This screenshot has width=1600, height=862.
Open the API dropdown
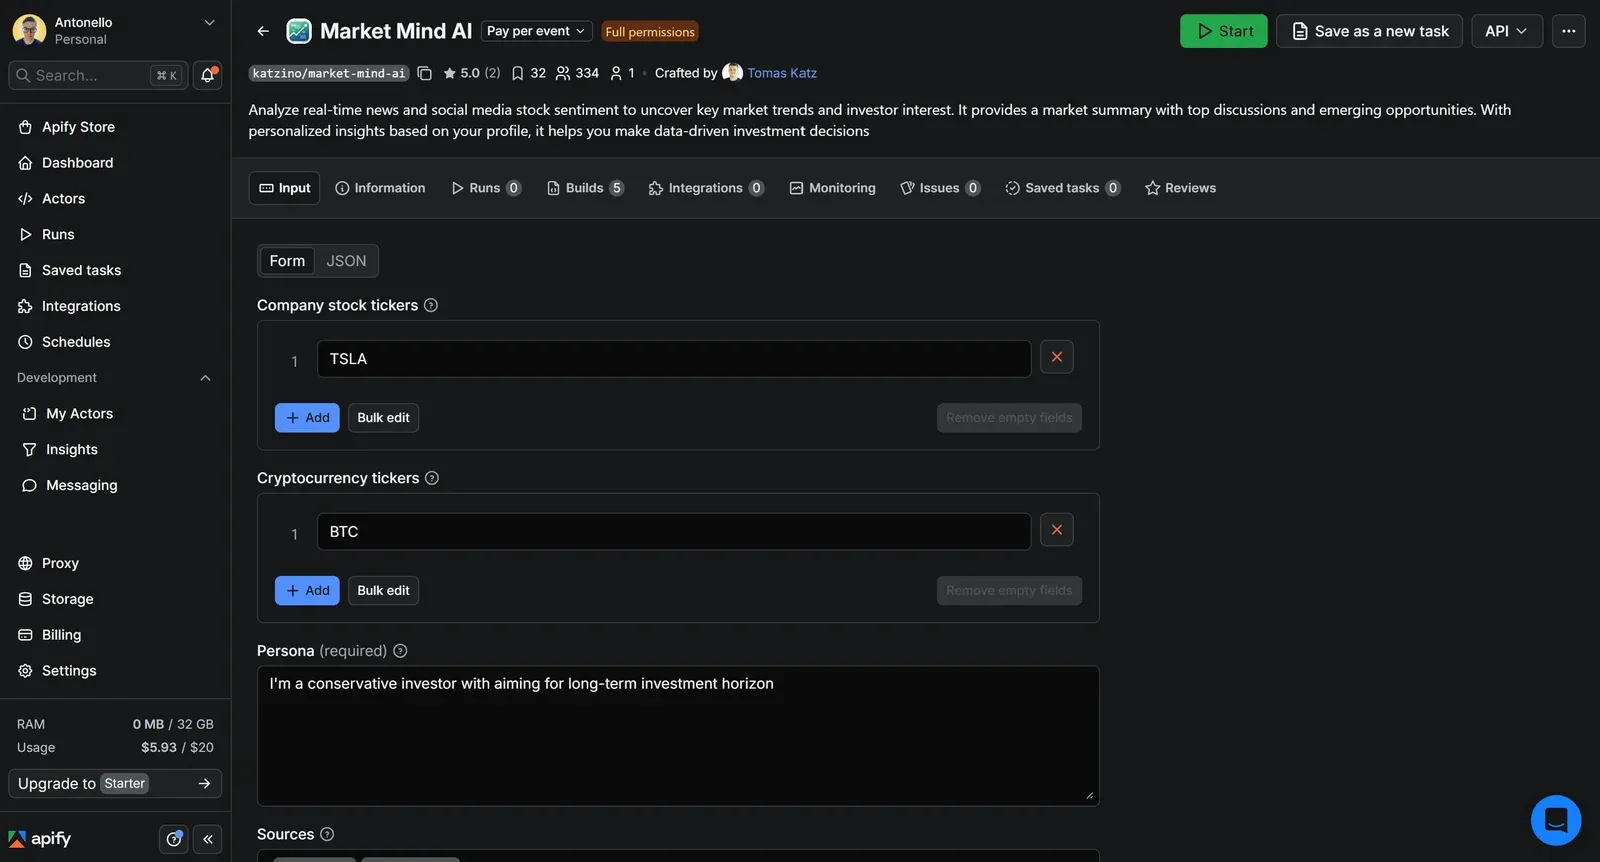pos(1506,31)
